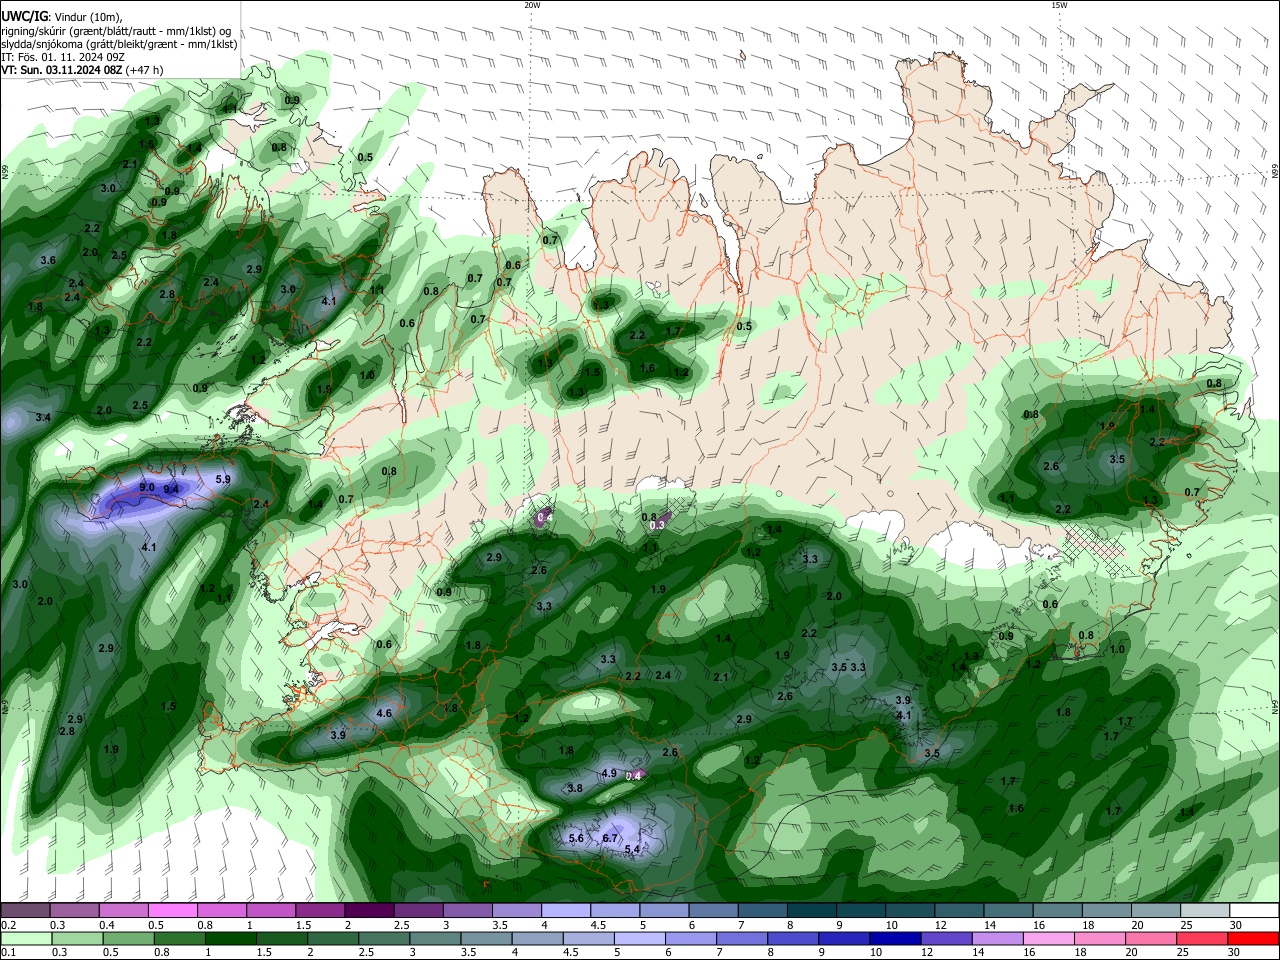Click the 5.6 precipitation value on the map

(576, 838)
